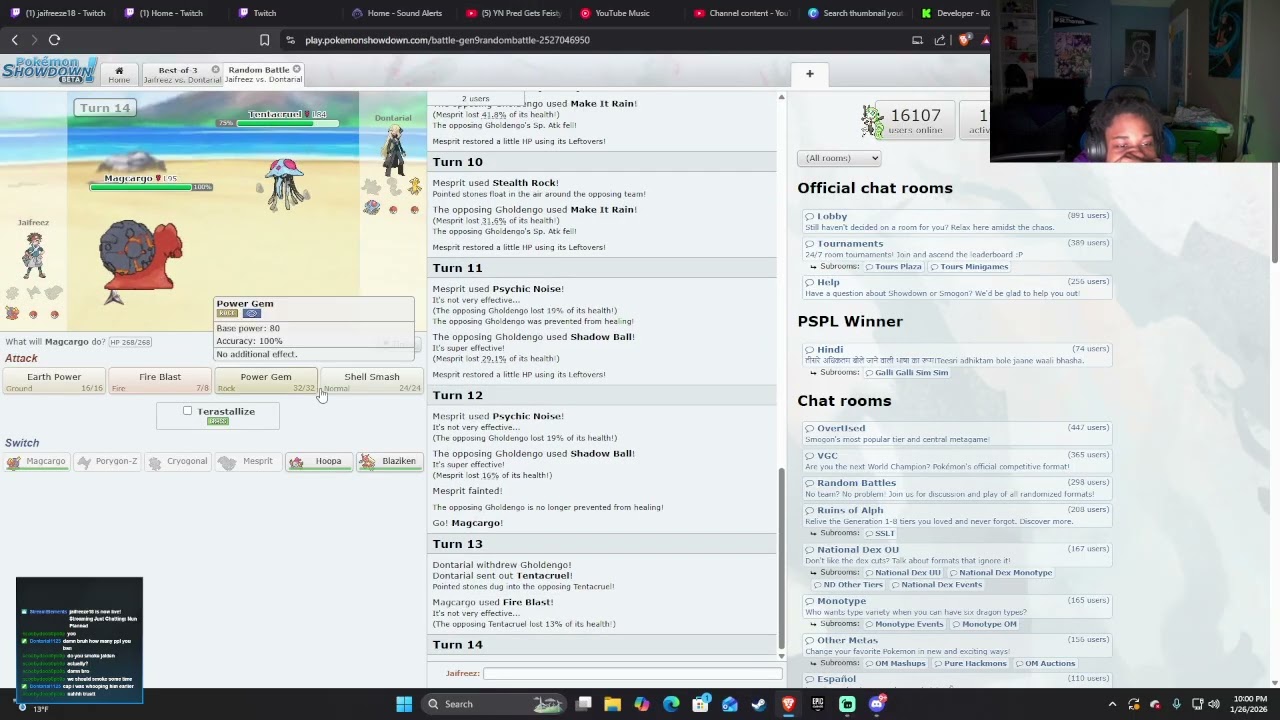Show hidden system tray icons
The width and height of the screenshot is (1280, 720).
pos(1112,704)
